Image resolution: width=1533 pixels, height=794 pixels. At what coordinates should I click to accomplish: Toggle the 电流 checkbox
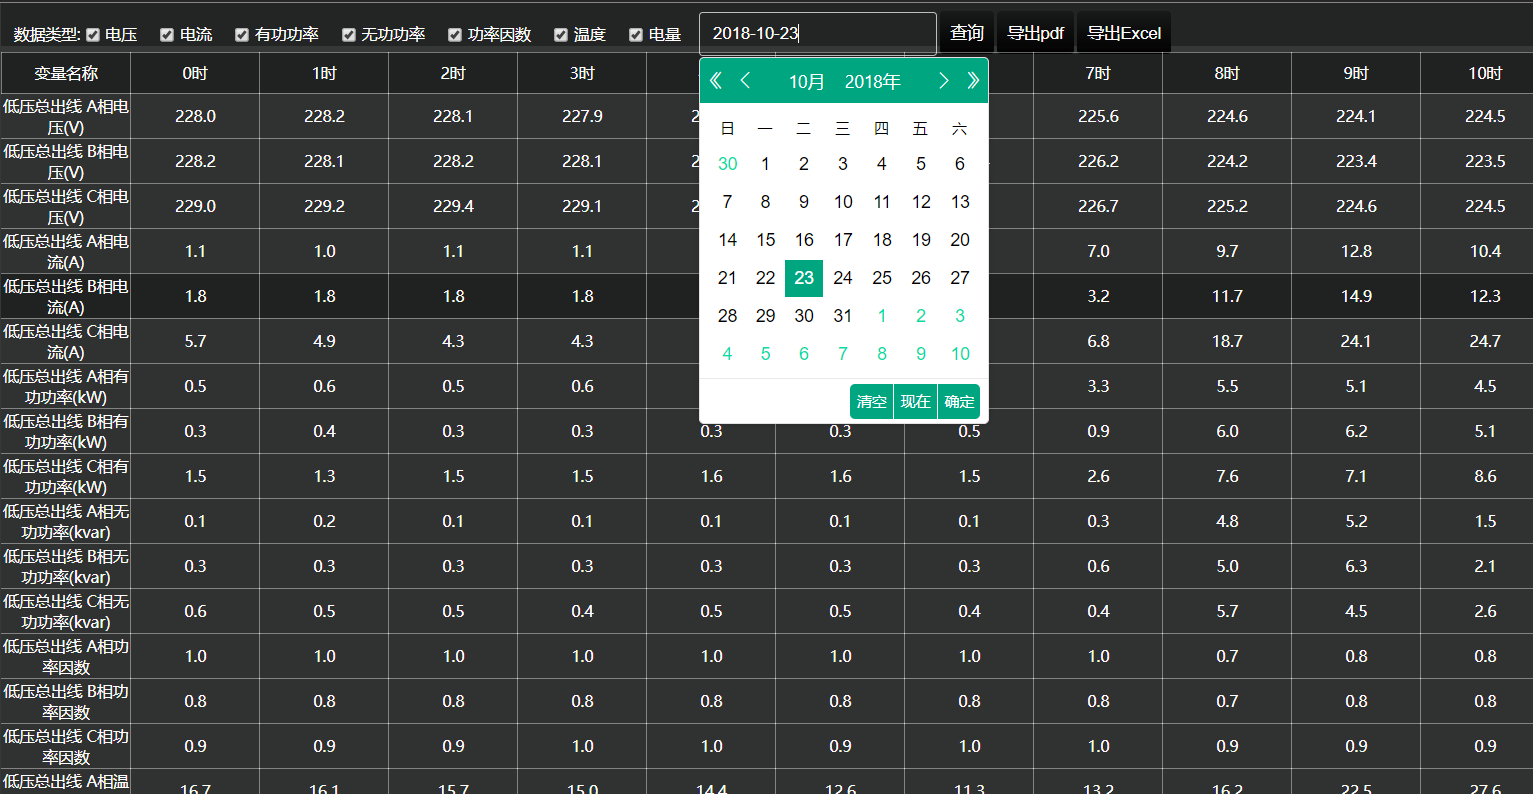167,35
